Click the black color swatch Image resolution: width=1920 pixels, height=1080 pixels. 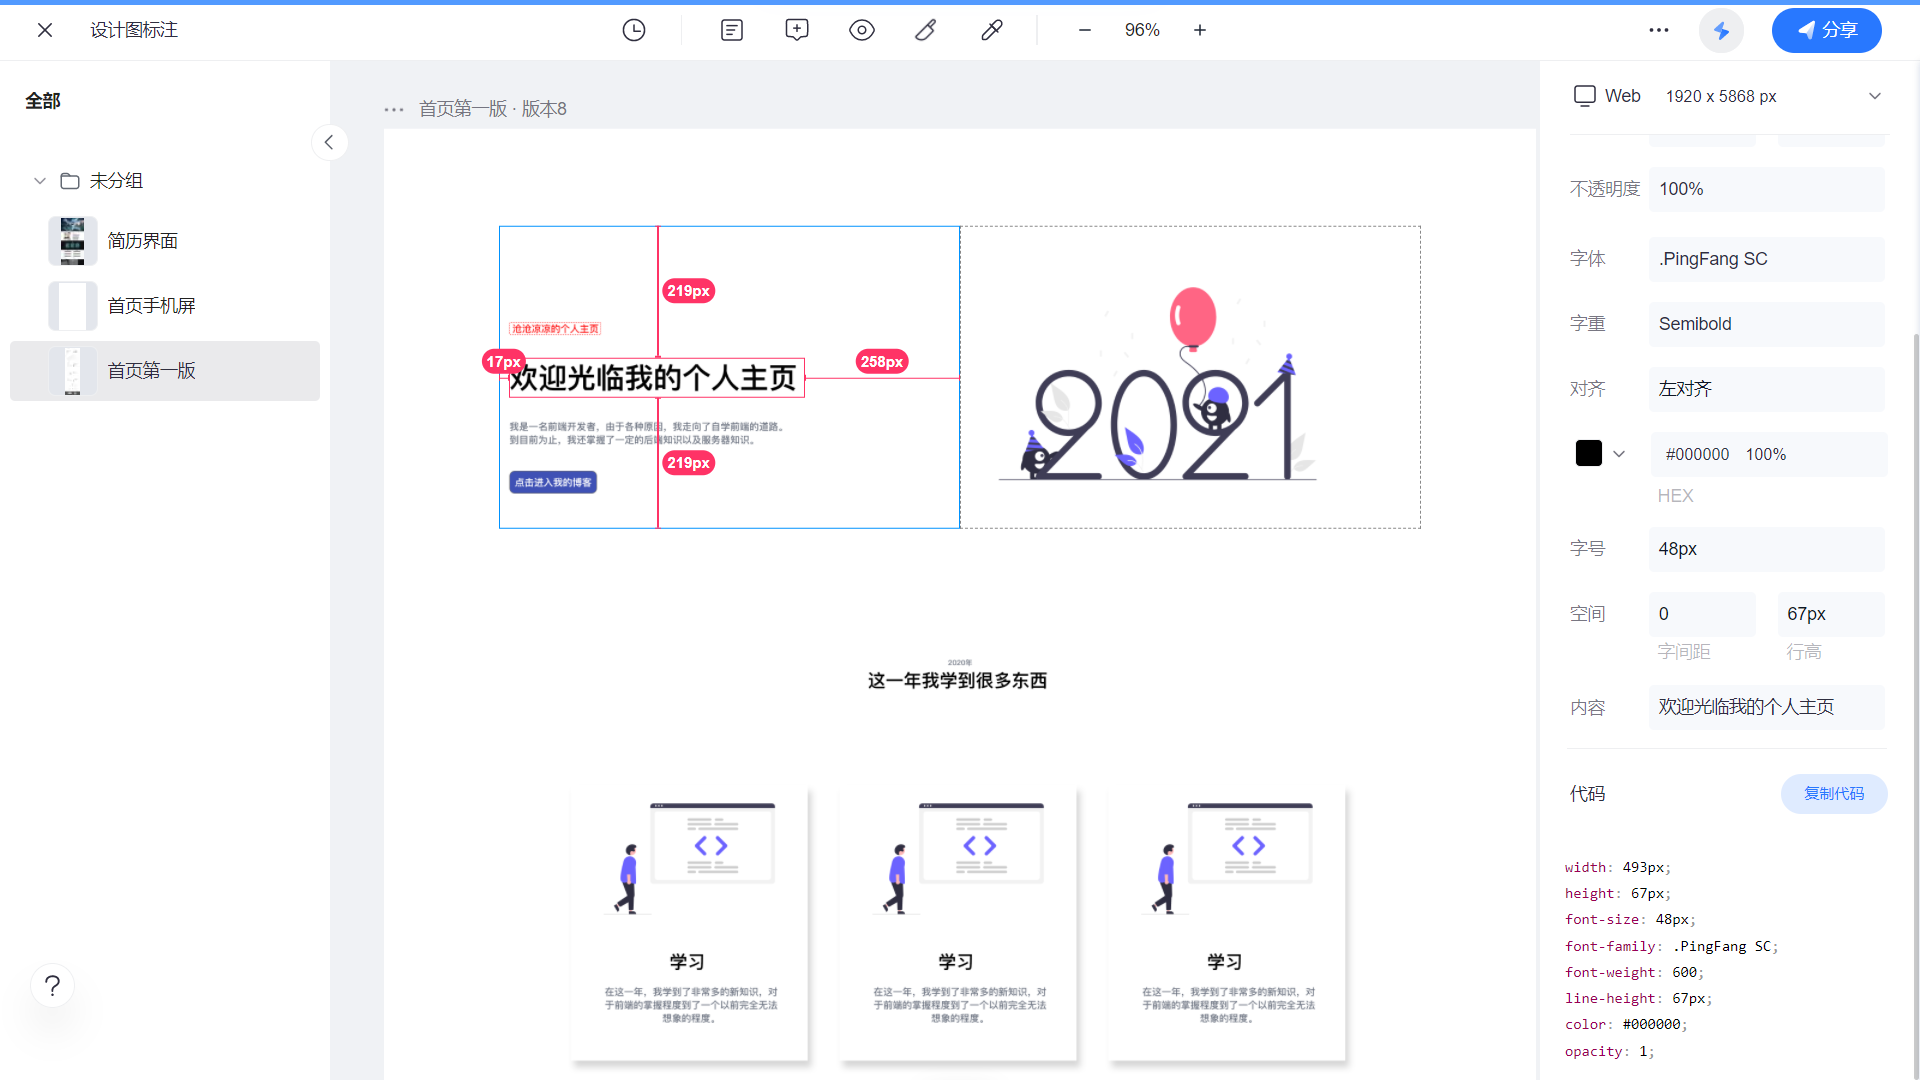[1588, 454]
